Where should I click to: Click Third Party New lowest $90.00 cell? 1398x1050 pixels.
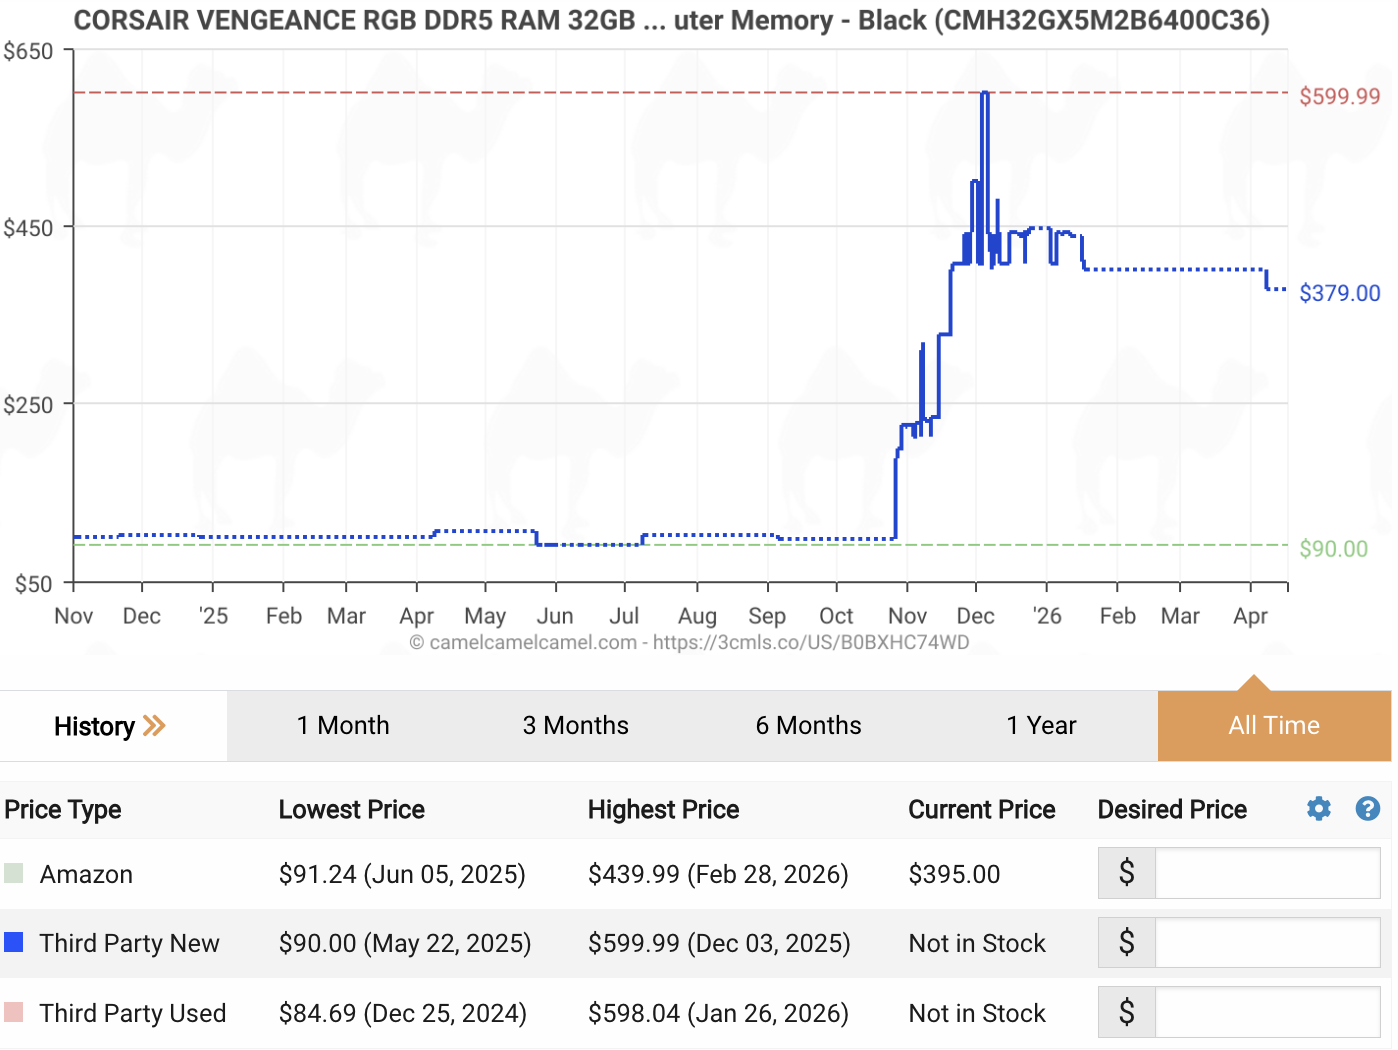click(405, 943)
